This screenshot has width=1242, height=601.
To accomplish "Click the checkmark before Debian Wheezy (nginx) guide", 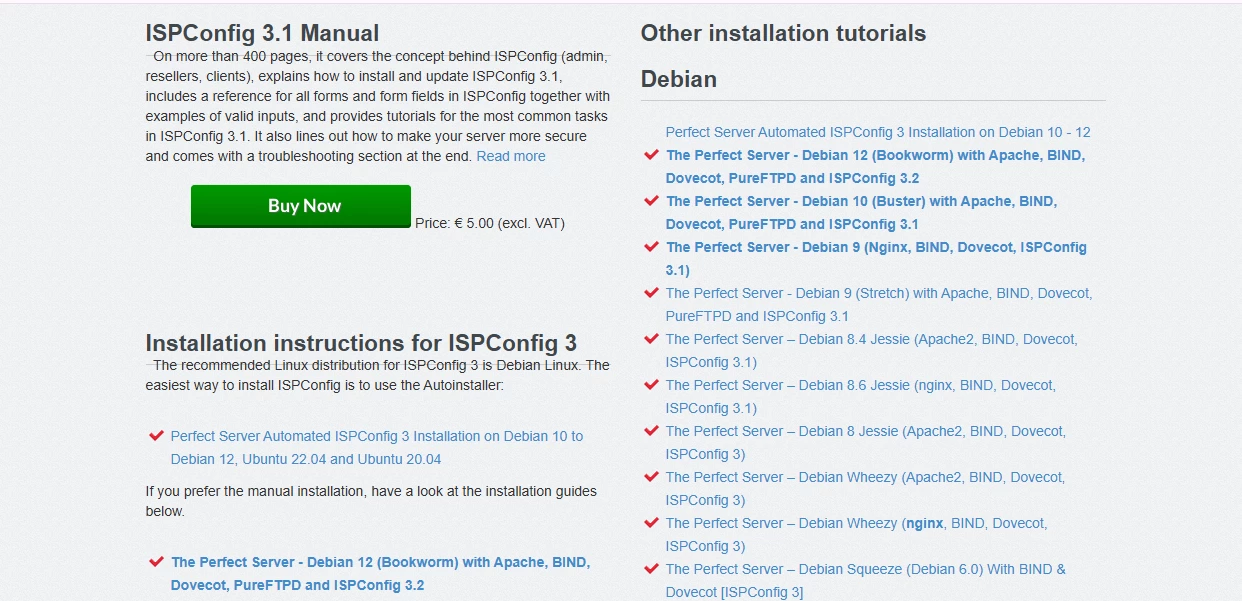I will coord(652,523).
